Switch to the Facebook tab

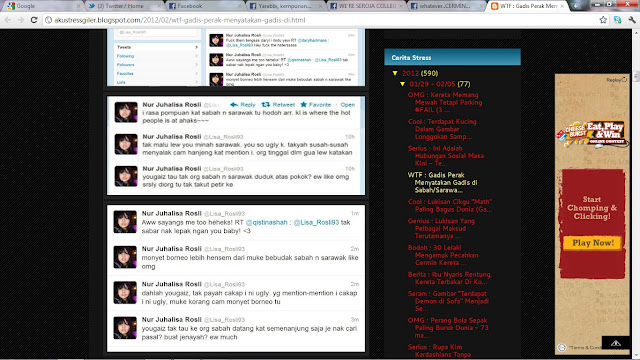pos(204,6)
